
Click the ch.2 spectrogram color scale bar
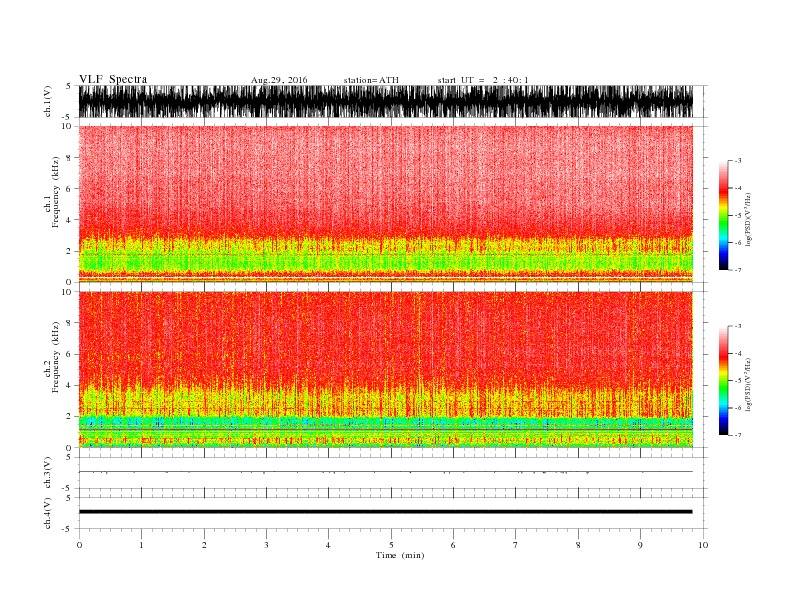point(724,381)
